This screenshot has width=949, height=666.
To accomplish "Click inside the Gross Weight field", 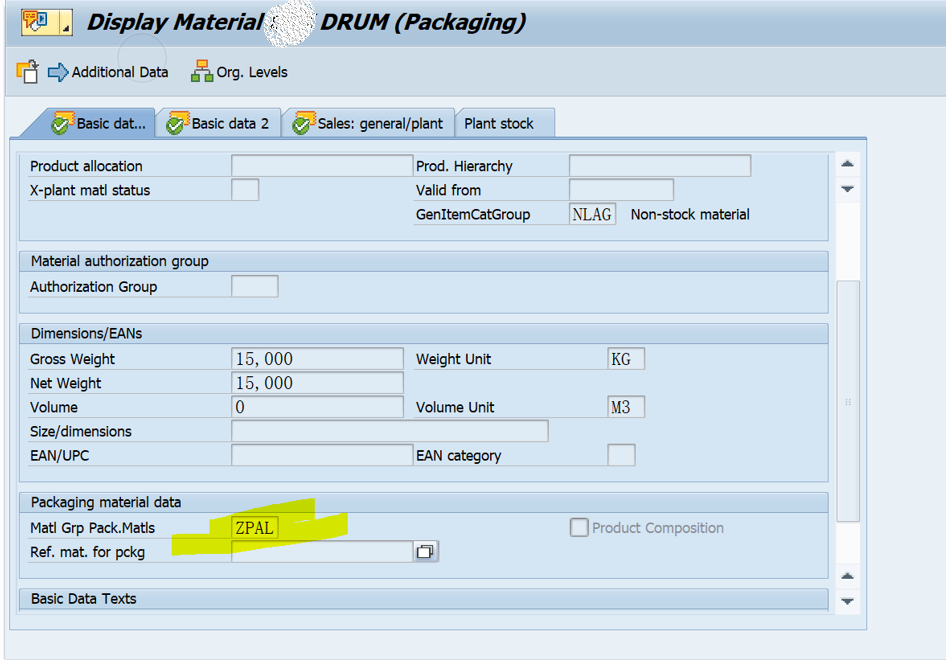I will (x=316, y=358).
